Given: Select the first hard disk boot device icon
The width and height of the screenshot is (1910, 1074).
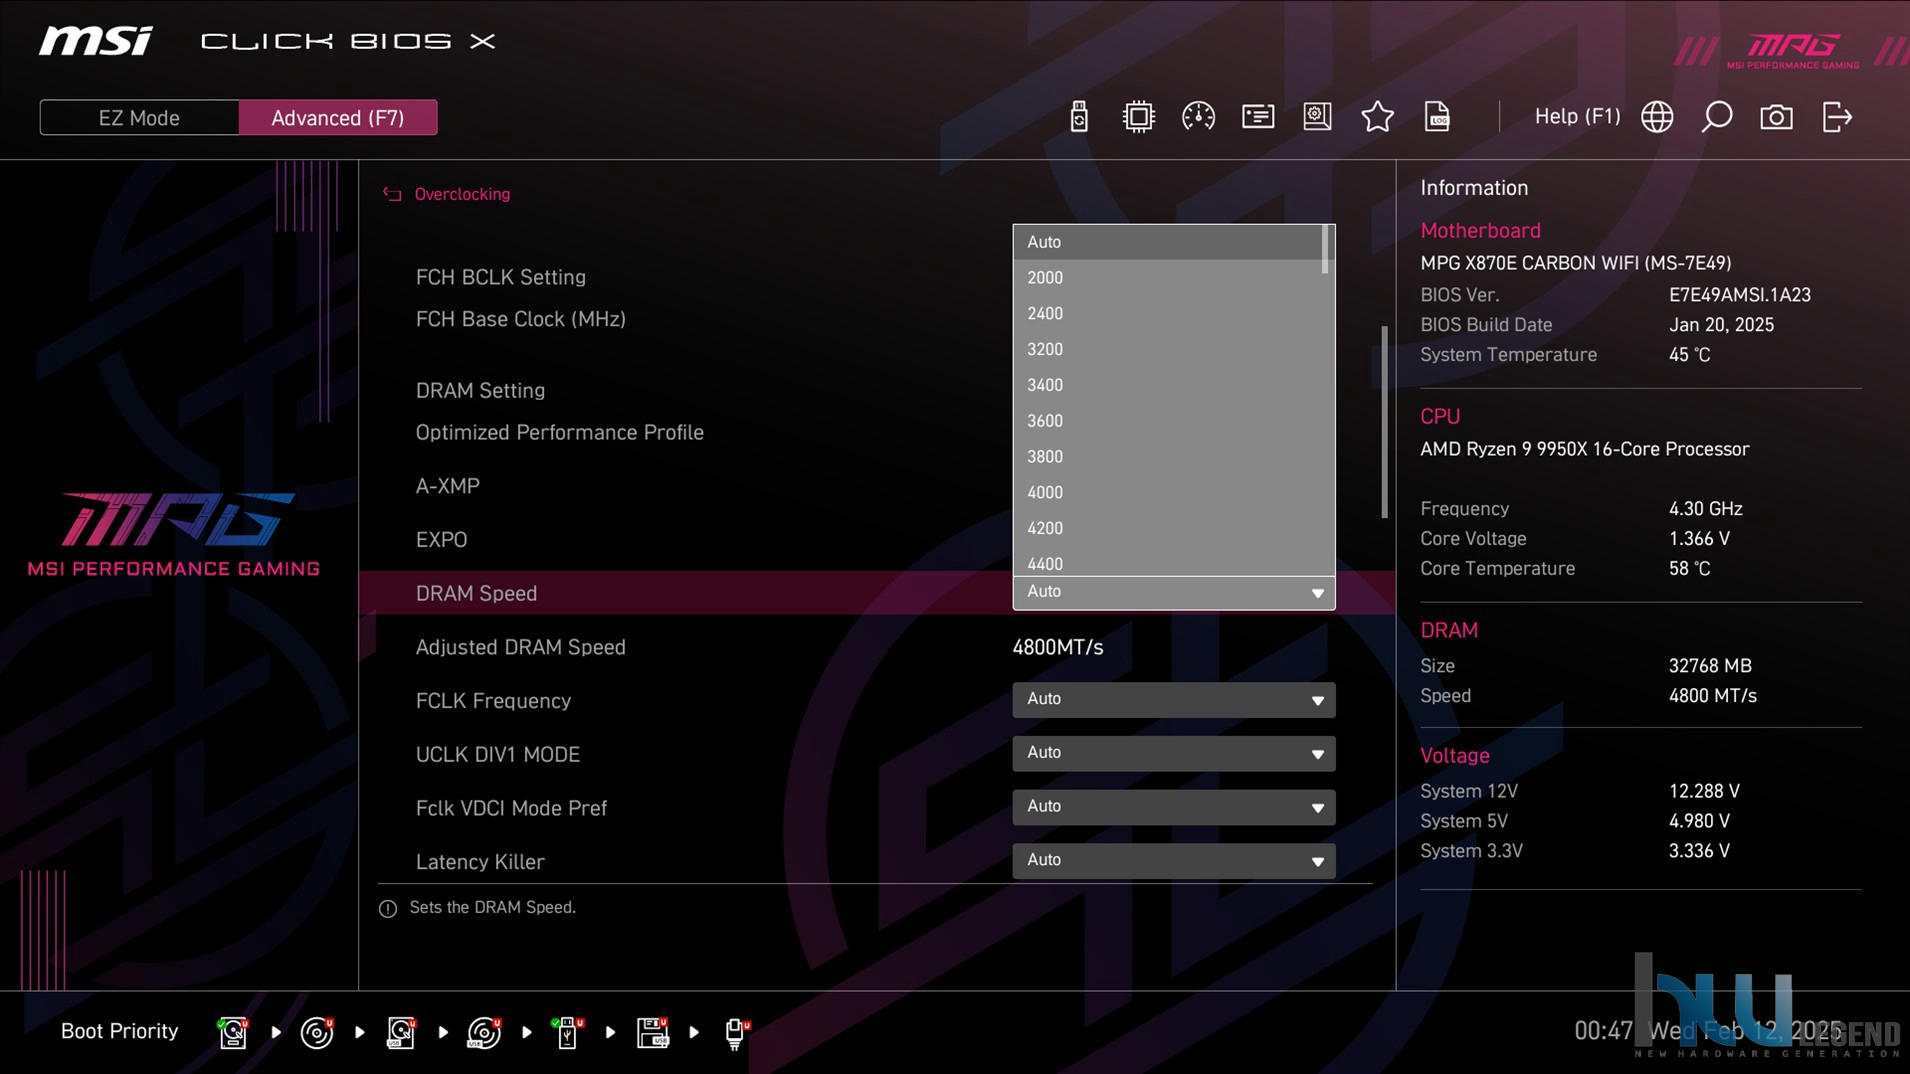Looking at the screenshot, I should click(233, 1032).
